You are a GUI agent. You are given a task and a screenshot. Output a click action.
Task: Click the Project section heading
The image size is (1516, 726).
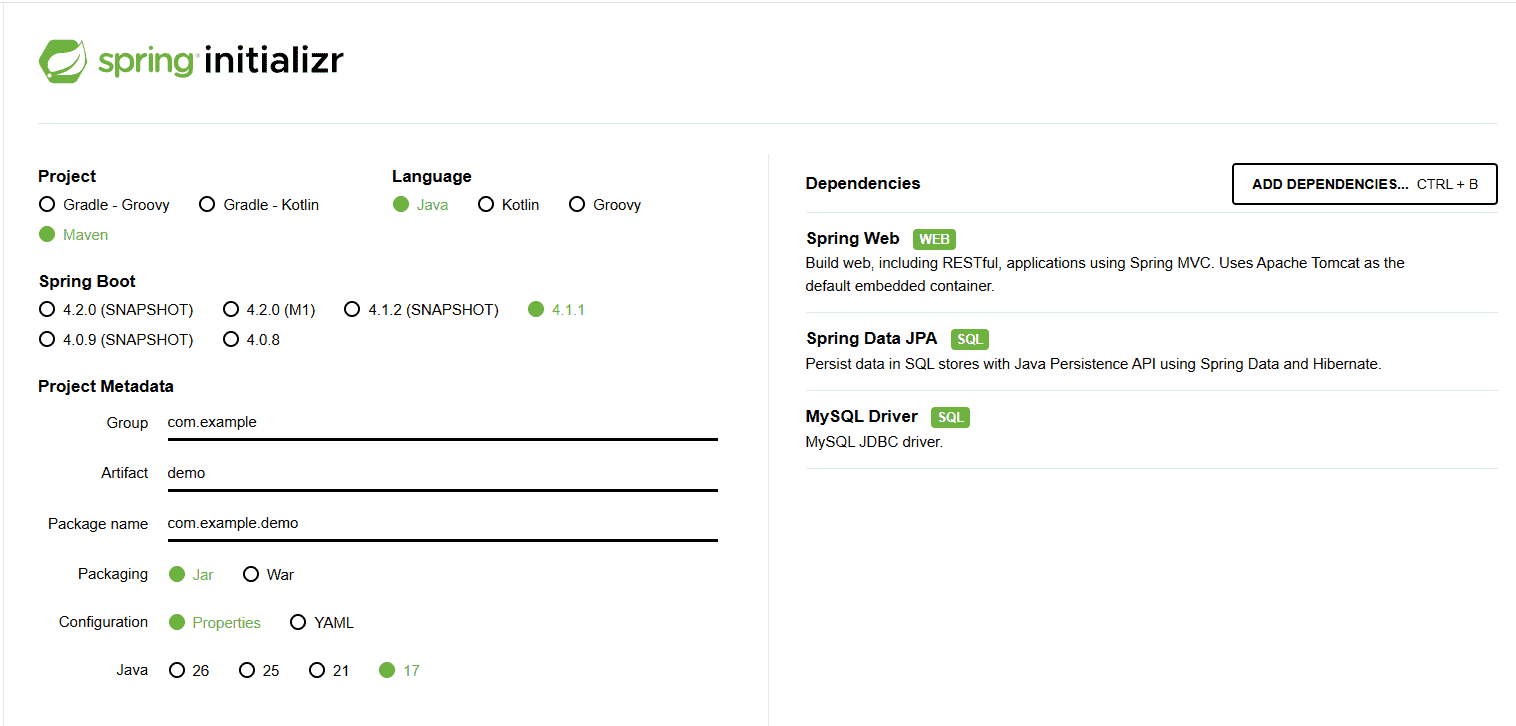click(67, 177)
